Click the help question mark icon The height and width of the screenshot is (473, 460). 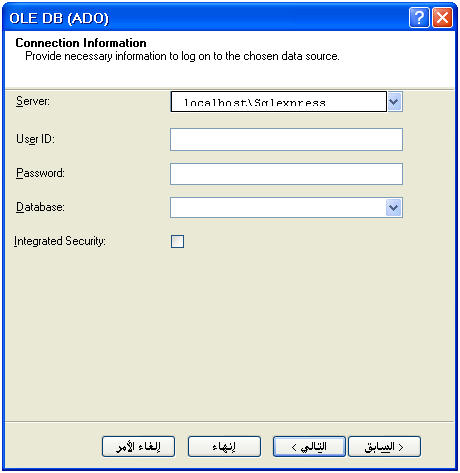[419, 18]
